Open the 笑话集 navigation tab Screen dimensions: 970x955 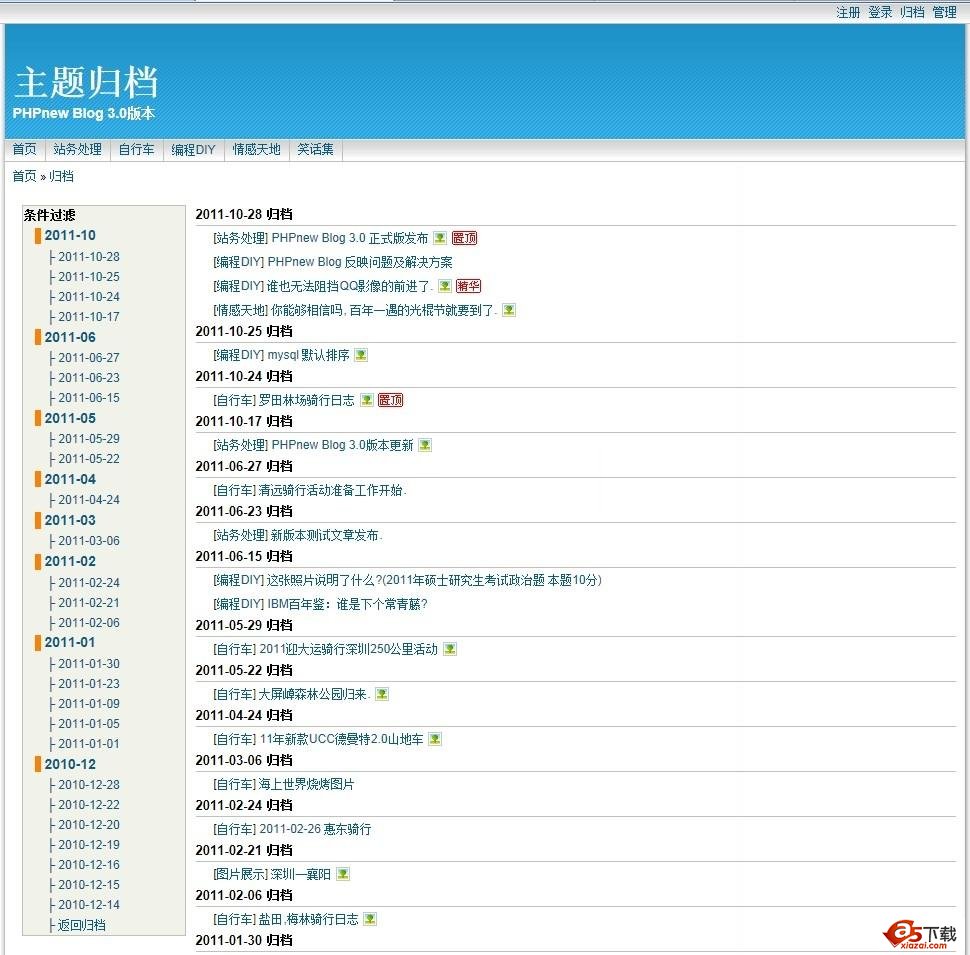pyautogui.click(x=315, y=149)
